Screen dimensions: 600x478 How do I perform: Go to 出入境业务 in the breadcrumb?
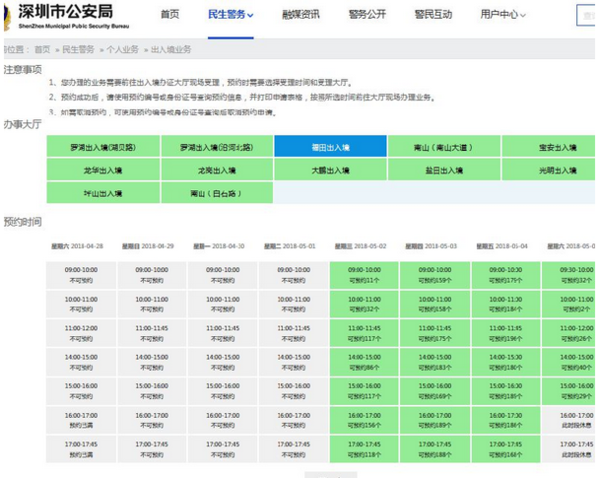(171, 49)
